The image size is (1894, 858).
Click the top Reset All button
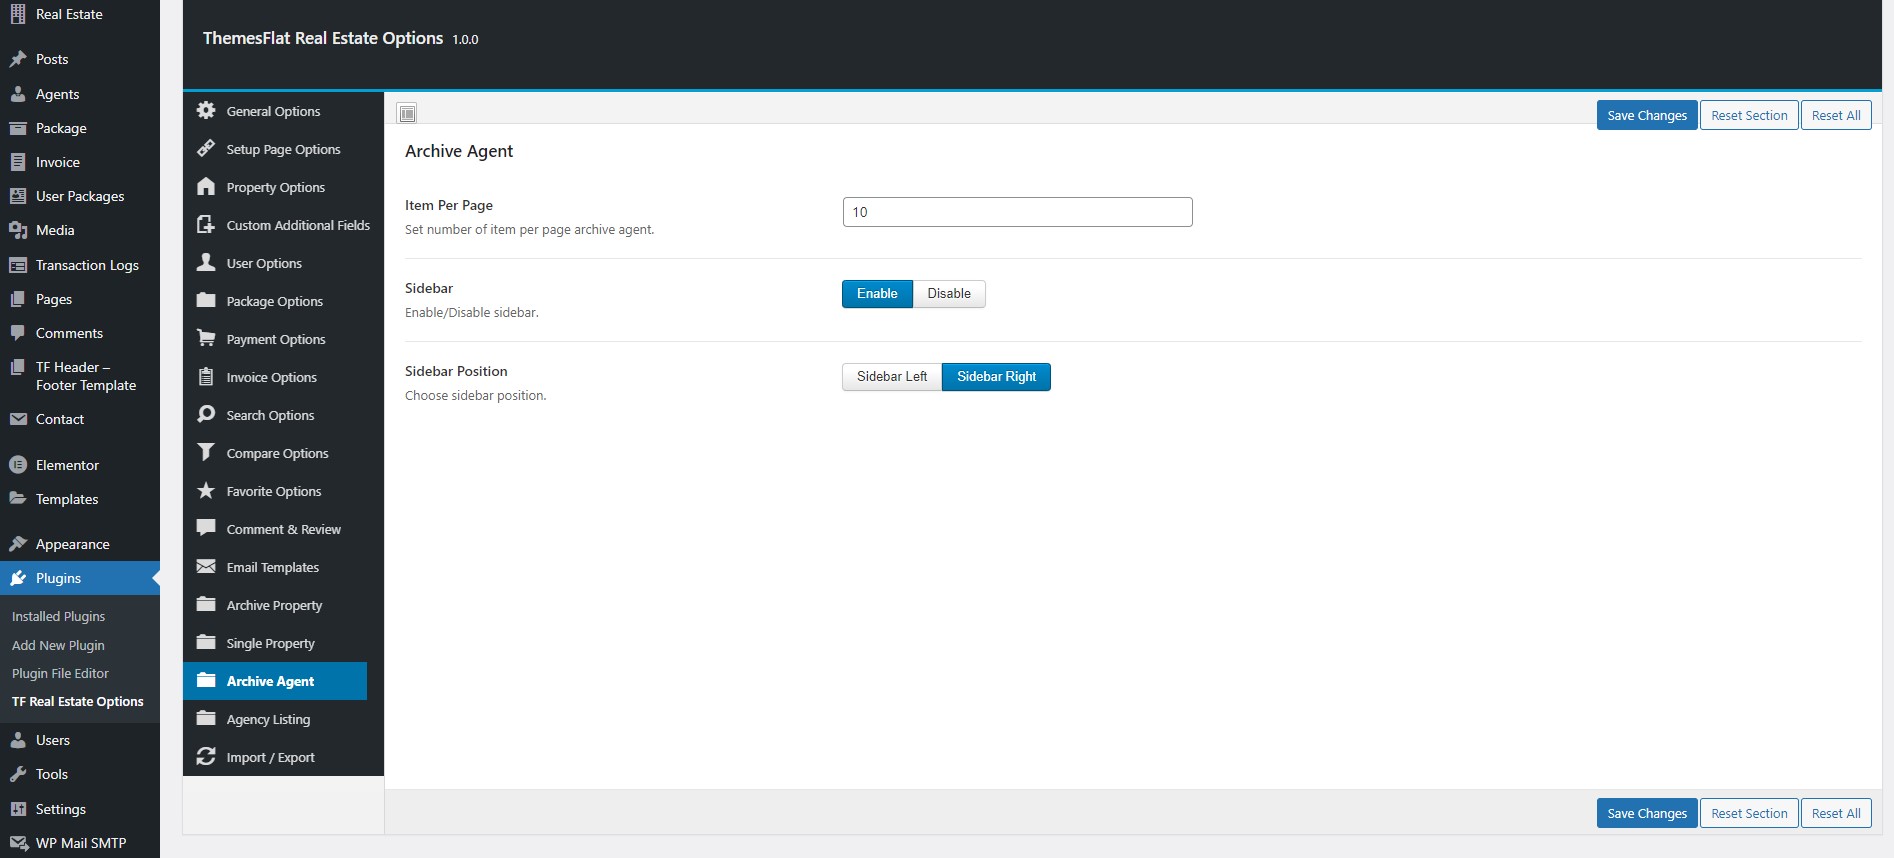(1836, 115)
